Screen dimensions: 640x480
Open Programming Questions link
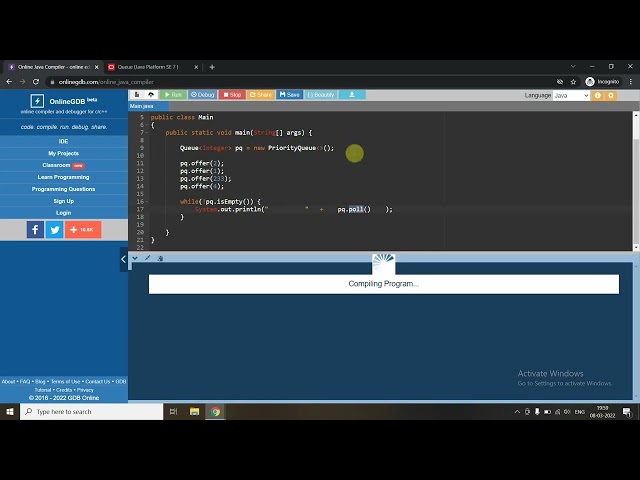(64, 189)
